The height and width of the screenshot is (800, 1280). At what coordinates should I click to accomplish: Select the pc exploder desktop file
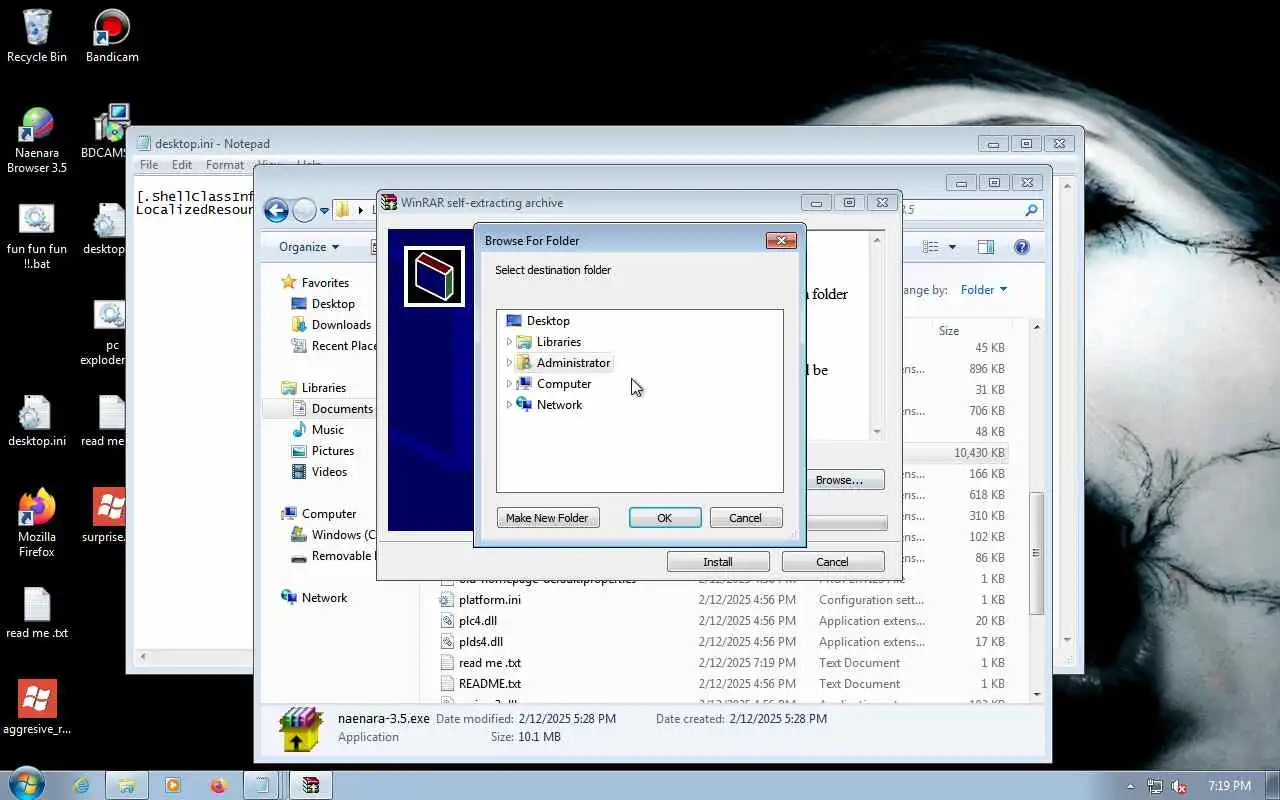coord(108,334)
